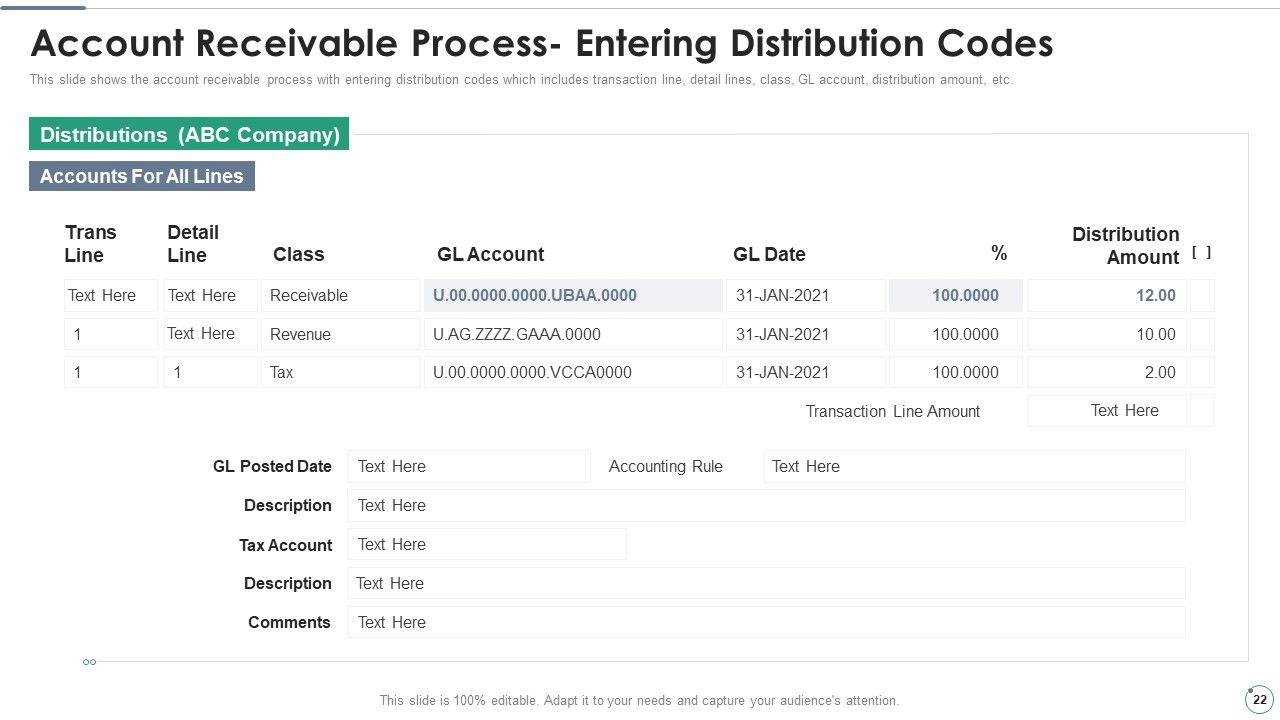Open the Distributions (ABC Company) tab
Viewport: 1280px width, 720px height.
point(189,134)
